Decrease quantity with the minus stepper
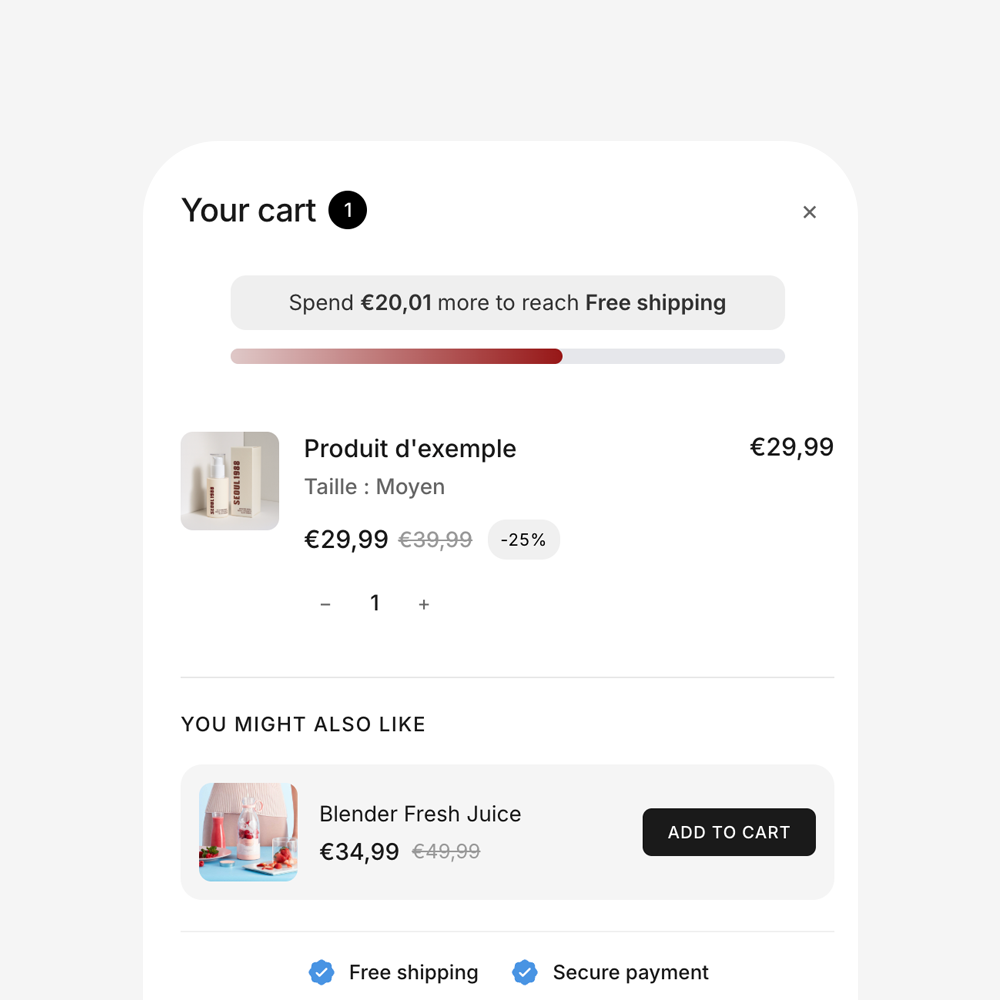Screen dimensions: 1000x1000 click(325, 603)
